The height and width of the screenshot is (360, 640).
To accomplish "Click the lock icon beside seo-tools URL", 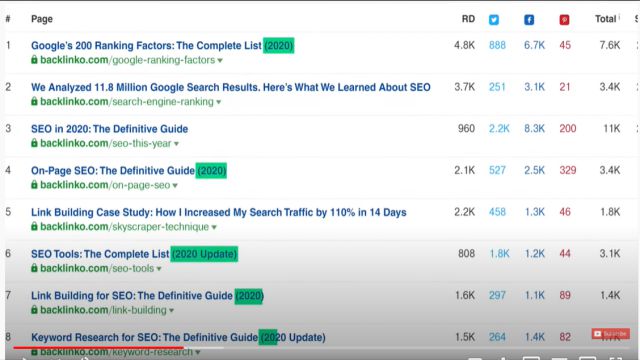I will click(34, 268).
